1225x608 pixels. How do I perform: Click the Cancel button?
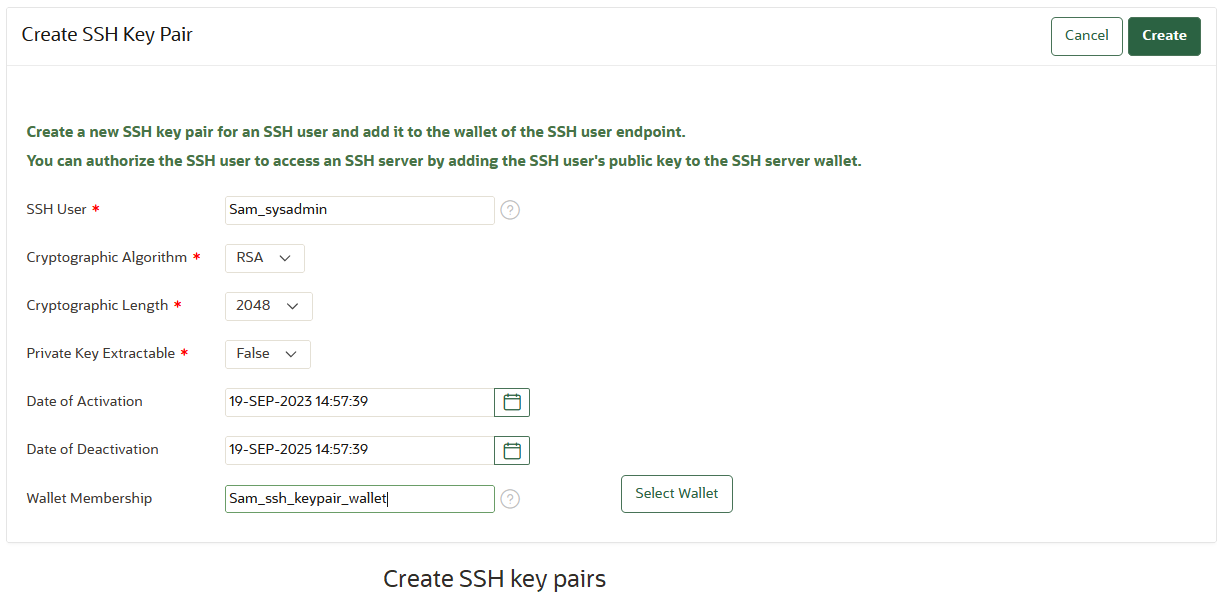pos(1086,35)
